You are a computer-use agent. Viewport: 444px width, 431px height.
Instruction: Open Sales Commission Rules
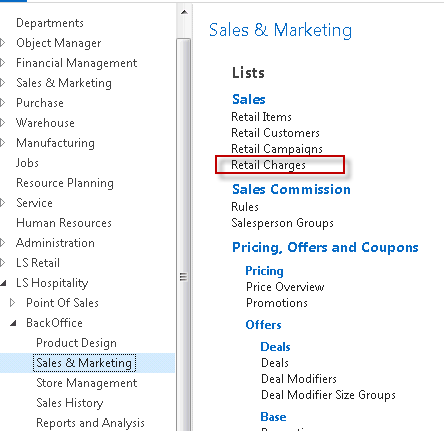click(245, 207)
